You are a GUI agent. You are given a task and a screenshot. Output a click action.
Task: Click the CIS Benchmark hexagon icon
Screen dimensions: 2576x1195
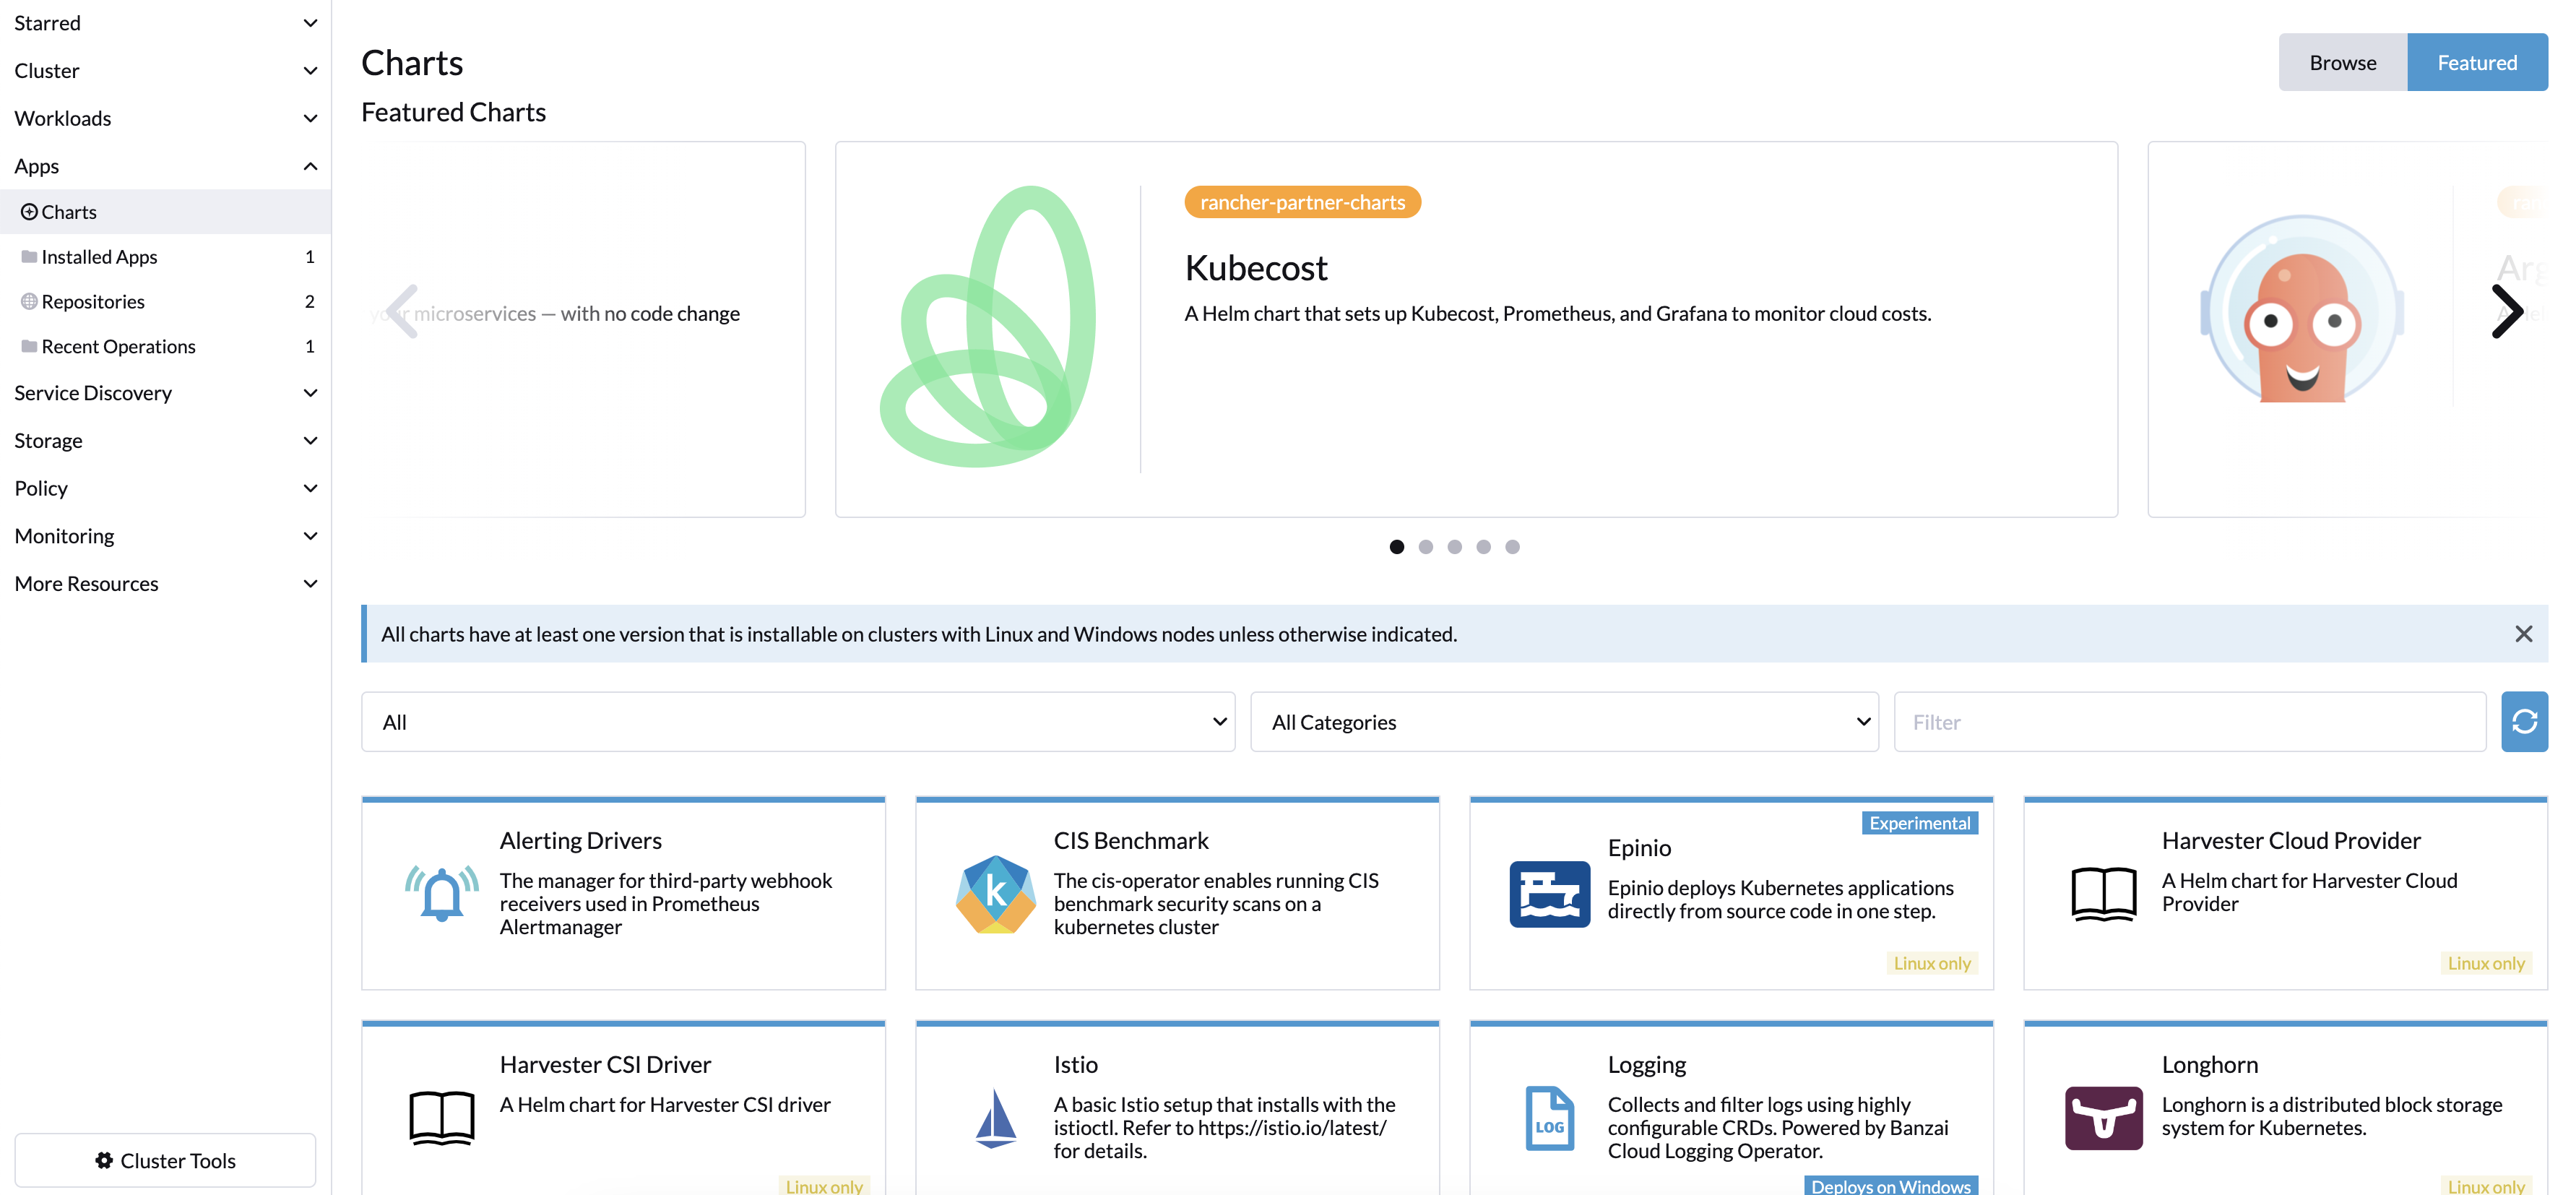pos(995,893)
